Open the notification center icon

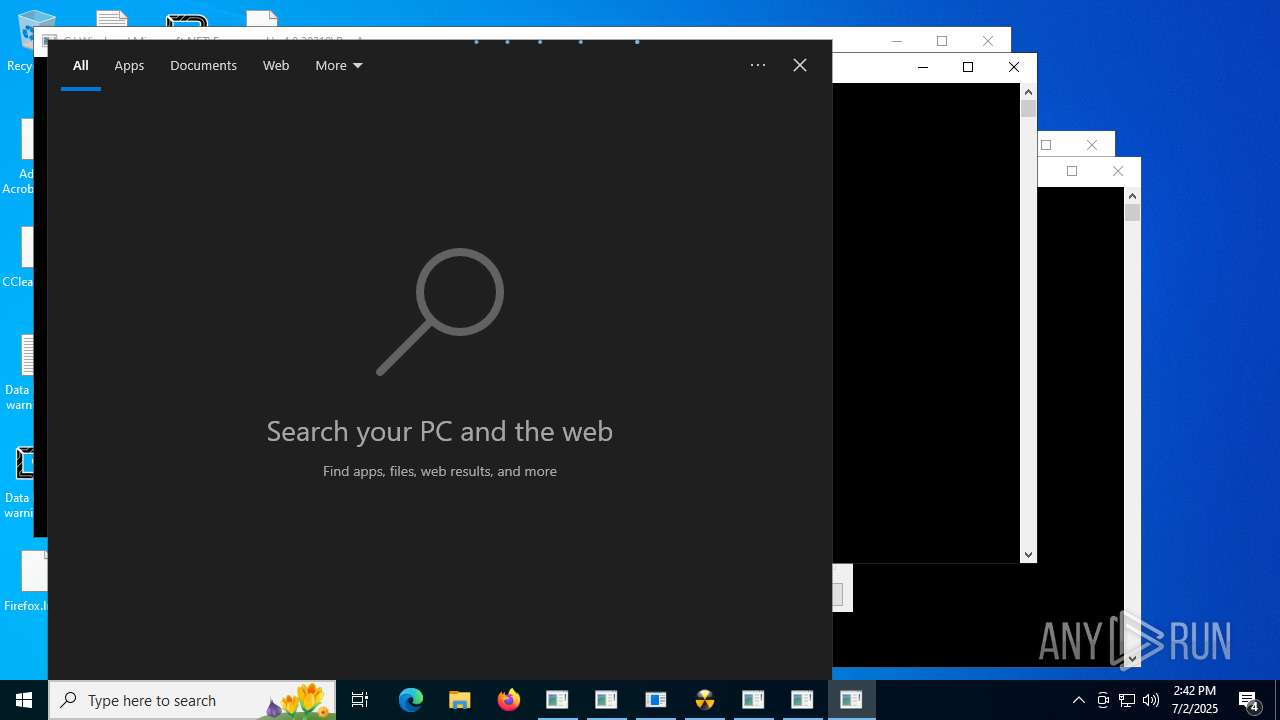pos(1249,701)
